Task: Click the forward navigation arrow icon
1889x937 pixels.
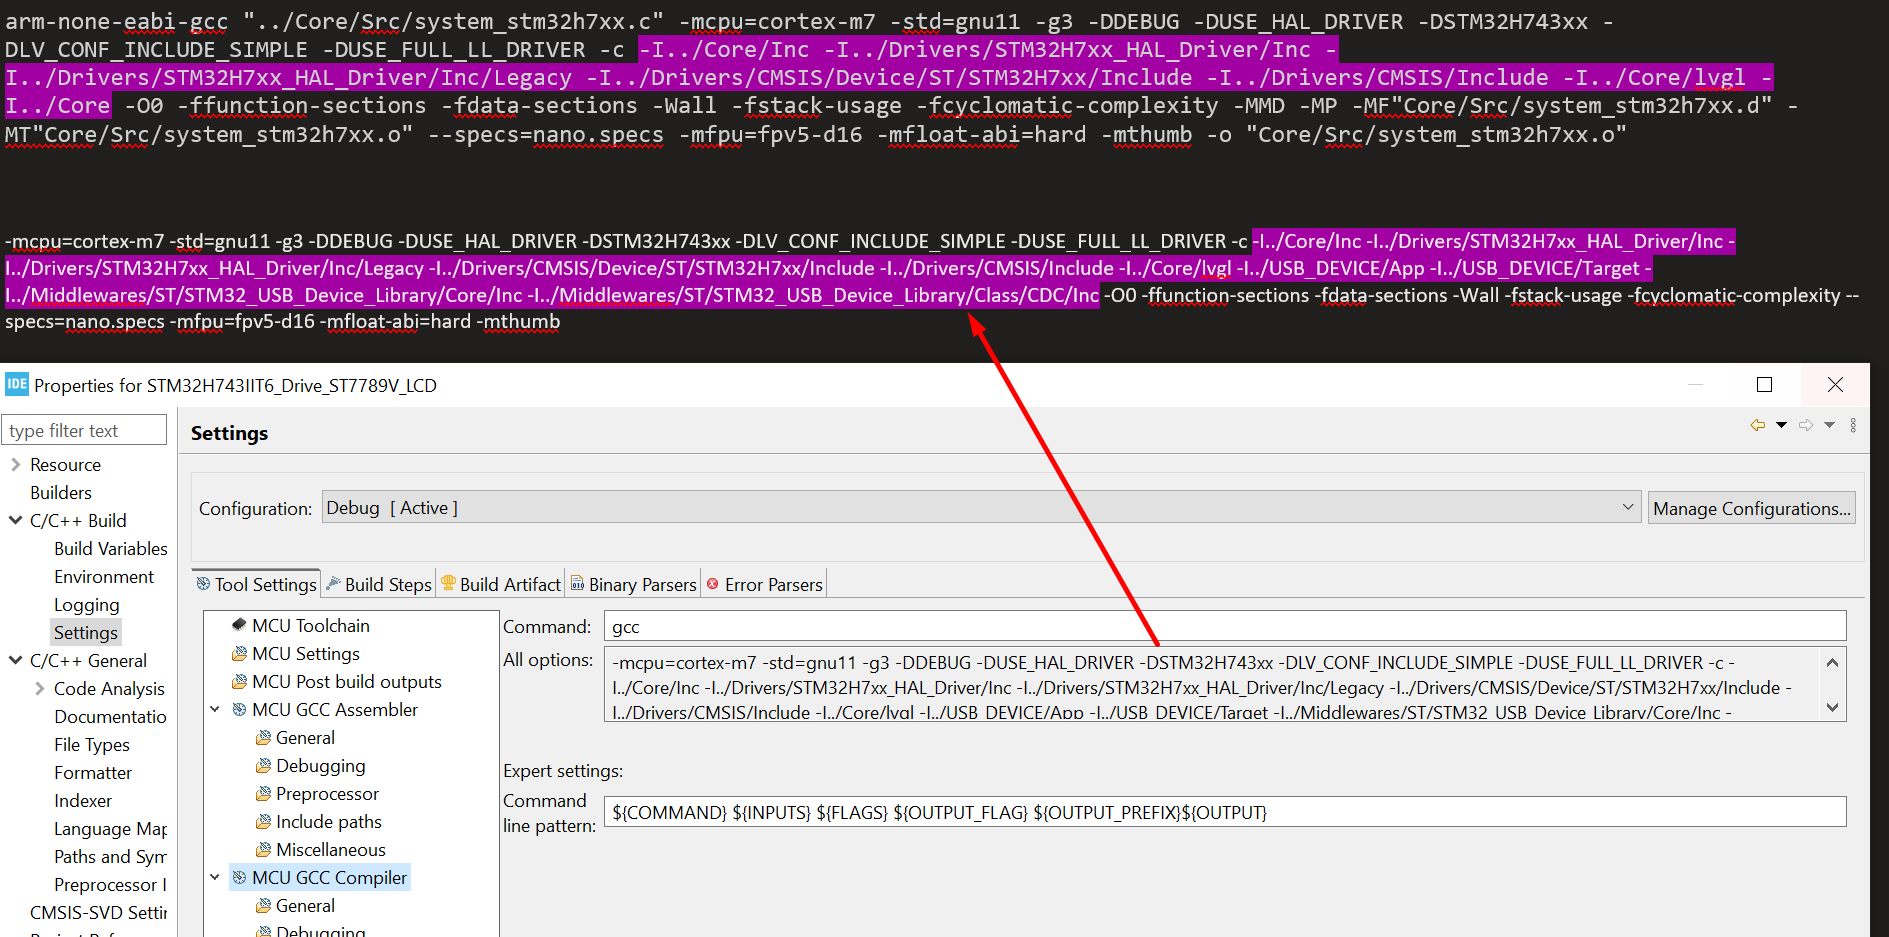Action: tap(1807, 425)
